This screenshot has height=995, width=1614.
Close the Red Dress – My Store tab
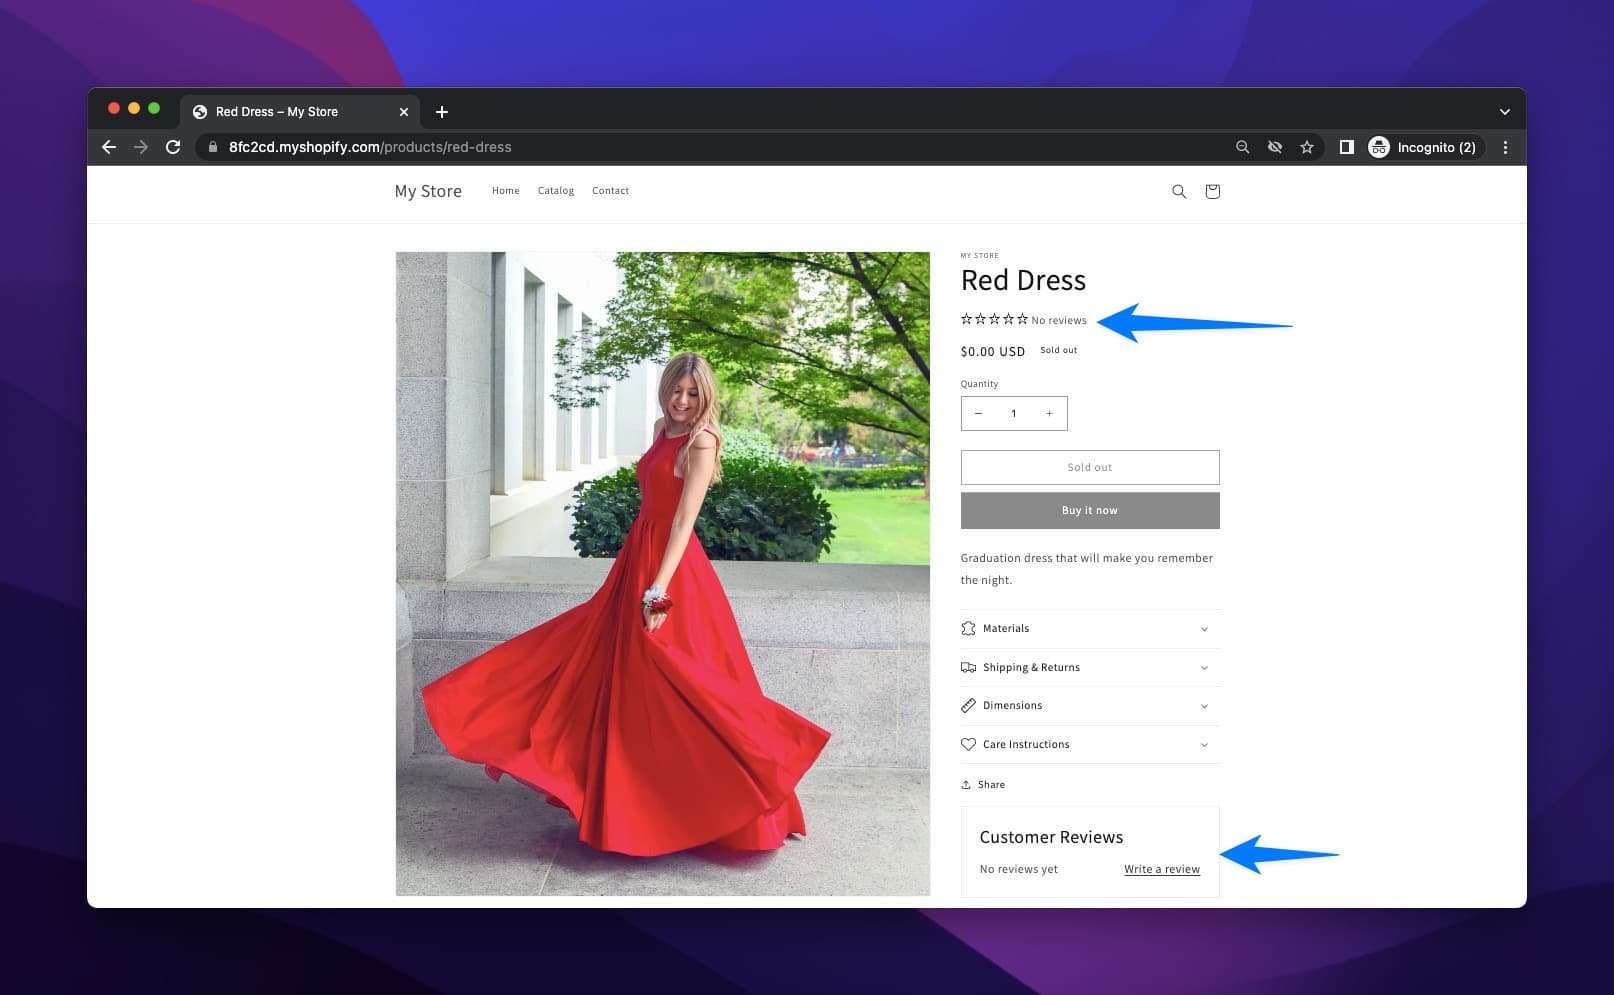(x=404, y=112)
